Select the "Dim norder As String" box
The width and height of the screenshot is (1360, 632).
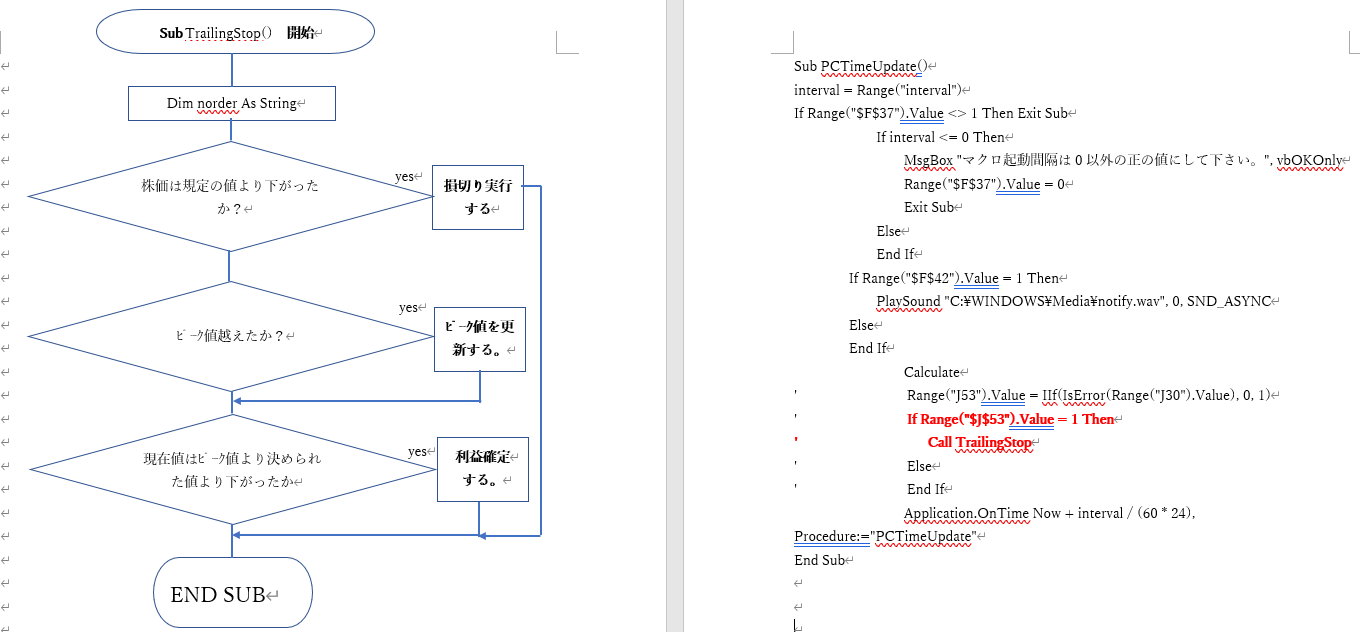[x=232, y=104]
